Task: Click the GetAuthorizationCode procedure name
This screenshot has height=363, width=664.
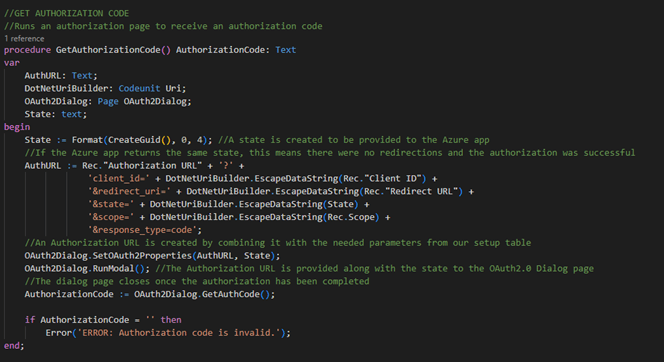Action: (x=108, y=50)
